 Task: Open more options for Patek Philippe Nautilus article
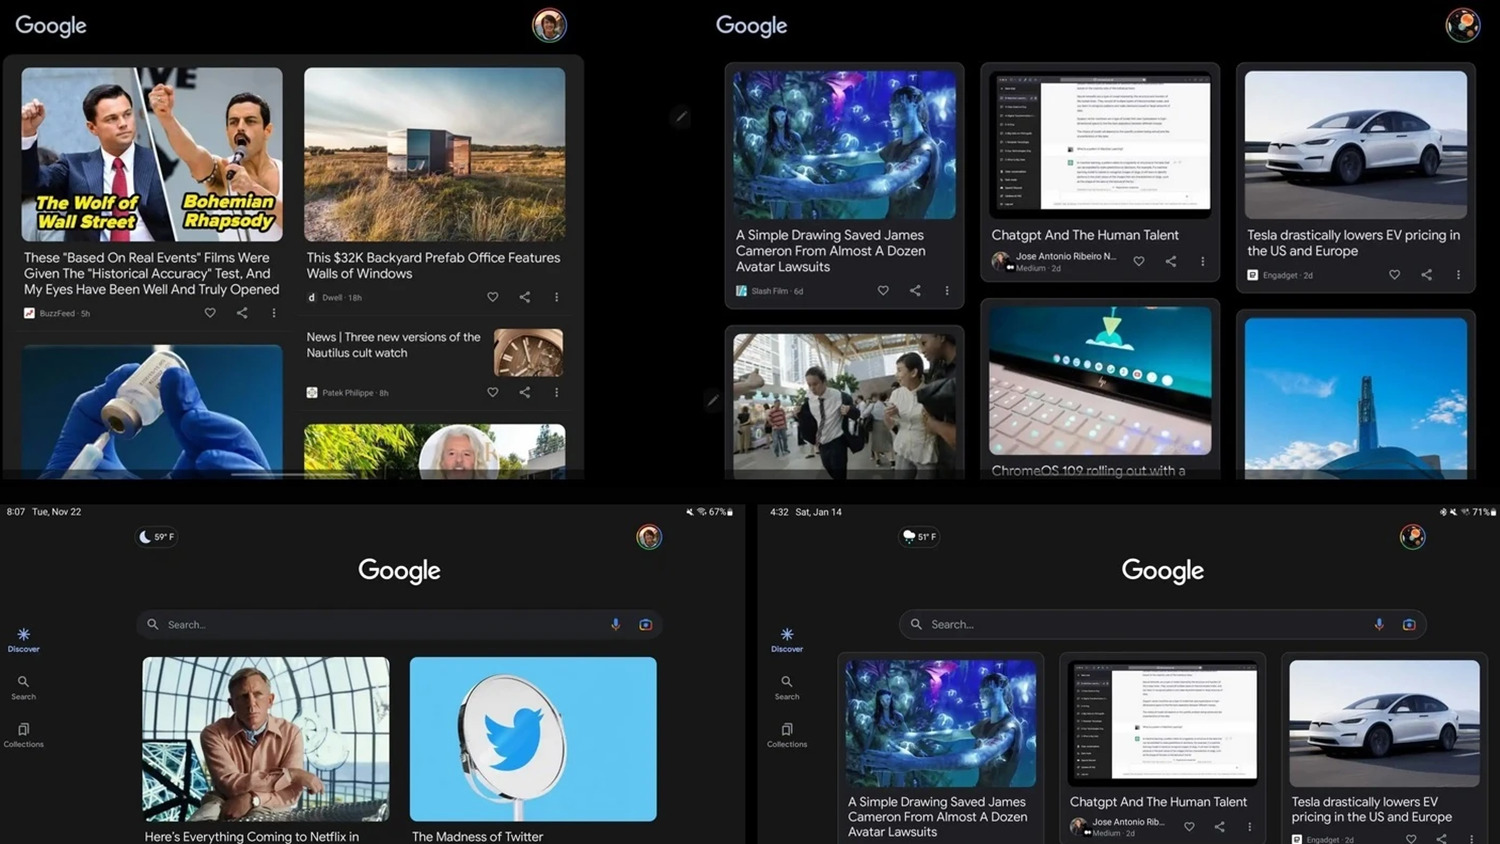[x=557, y=393]
